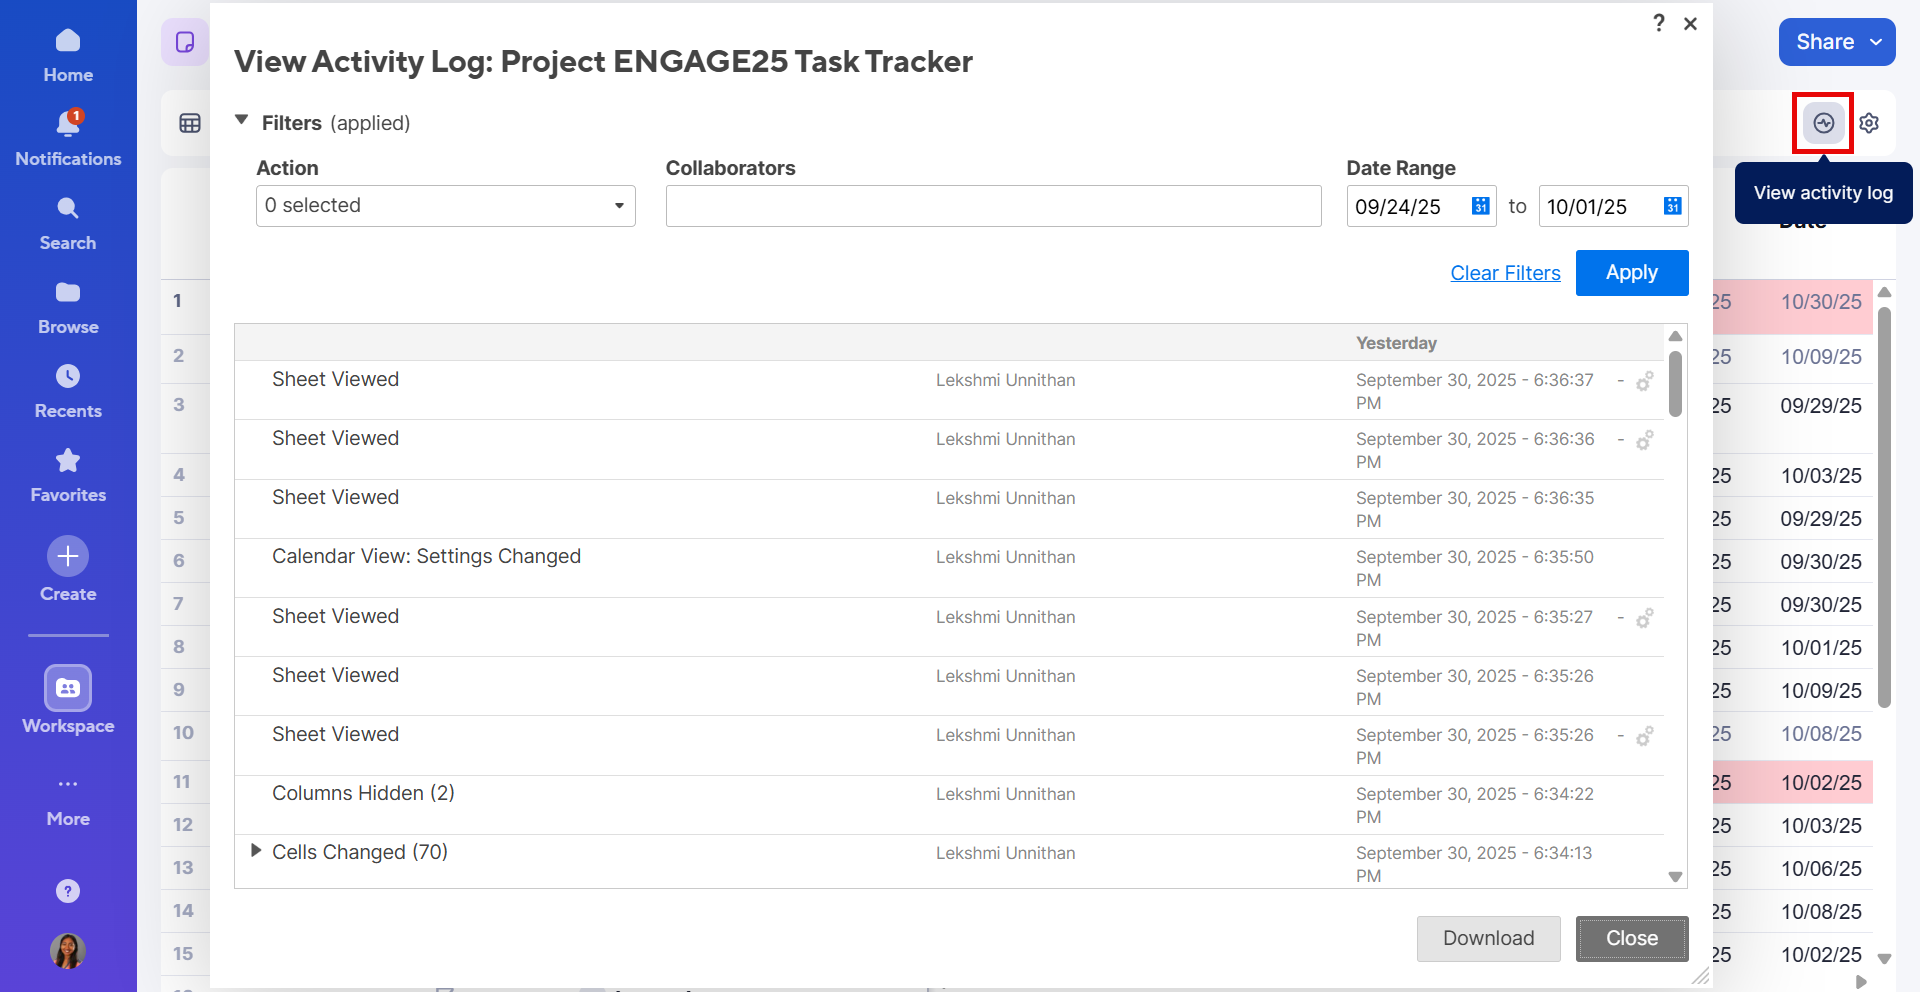
Task: Click the highlighted View activity log icon
Action: 1822,122
